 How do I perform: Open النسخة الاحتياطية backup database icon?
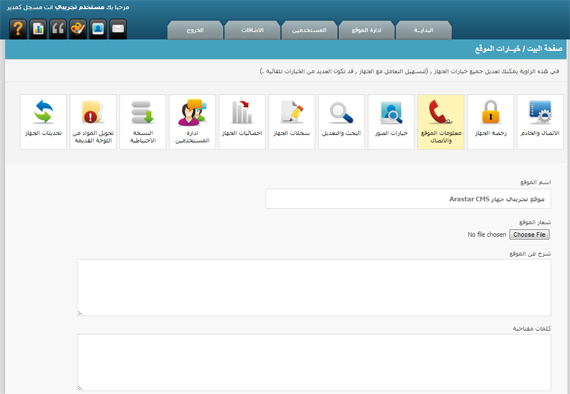(142, 122)
